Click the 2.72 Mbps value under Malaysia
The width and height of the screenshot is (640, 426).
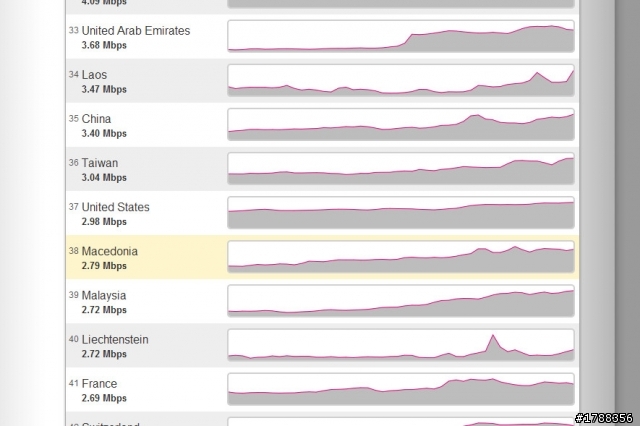(x=104, y=310)
